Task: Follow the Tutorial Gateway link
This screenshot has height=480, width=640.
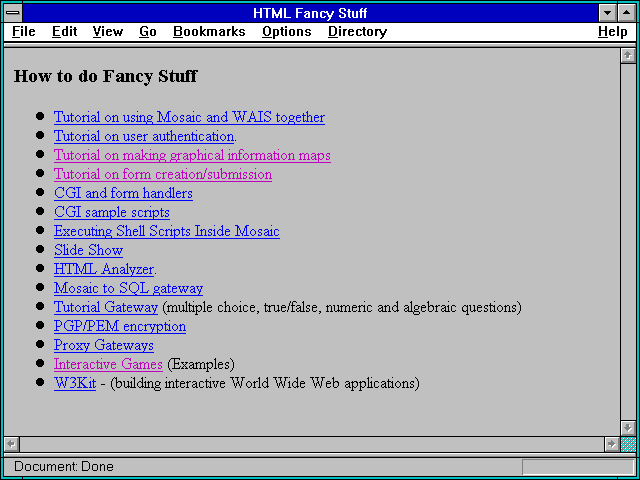Action: (x=106, y=307)
